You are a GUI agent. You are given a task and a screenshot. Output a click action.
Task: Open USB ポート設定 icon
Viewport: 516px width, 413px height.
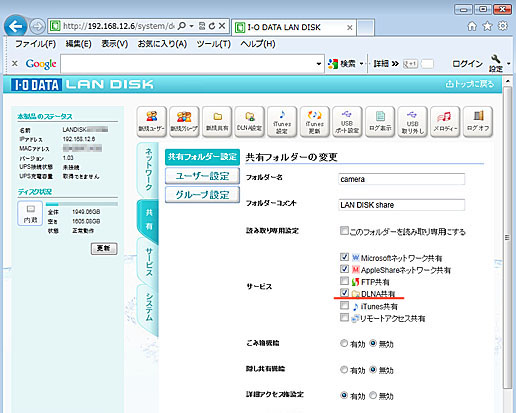pos(347,122)
